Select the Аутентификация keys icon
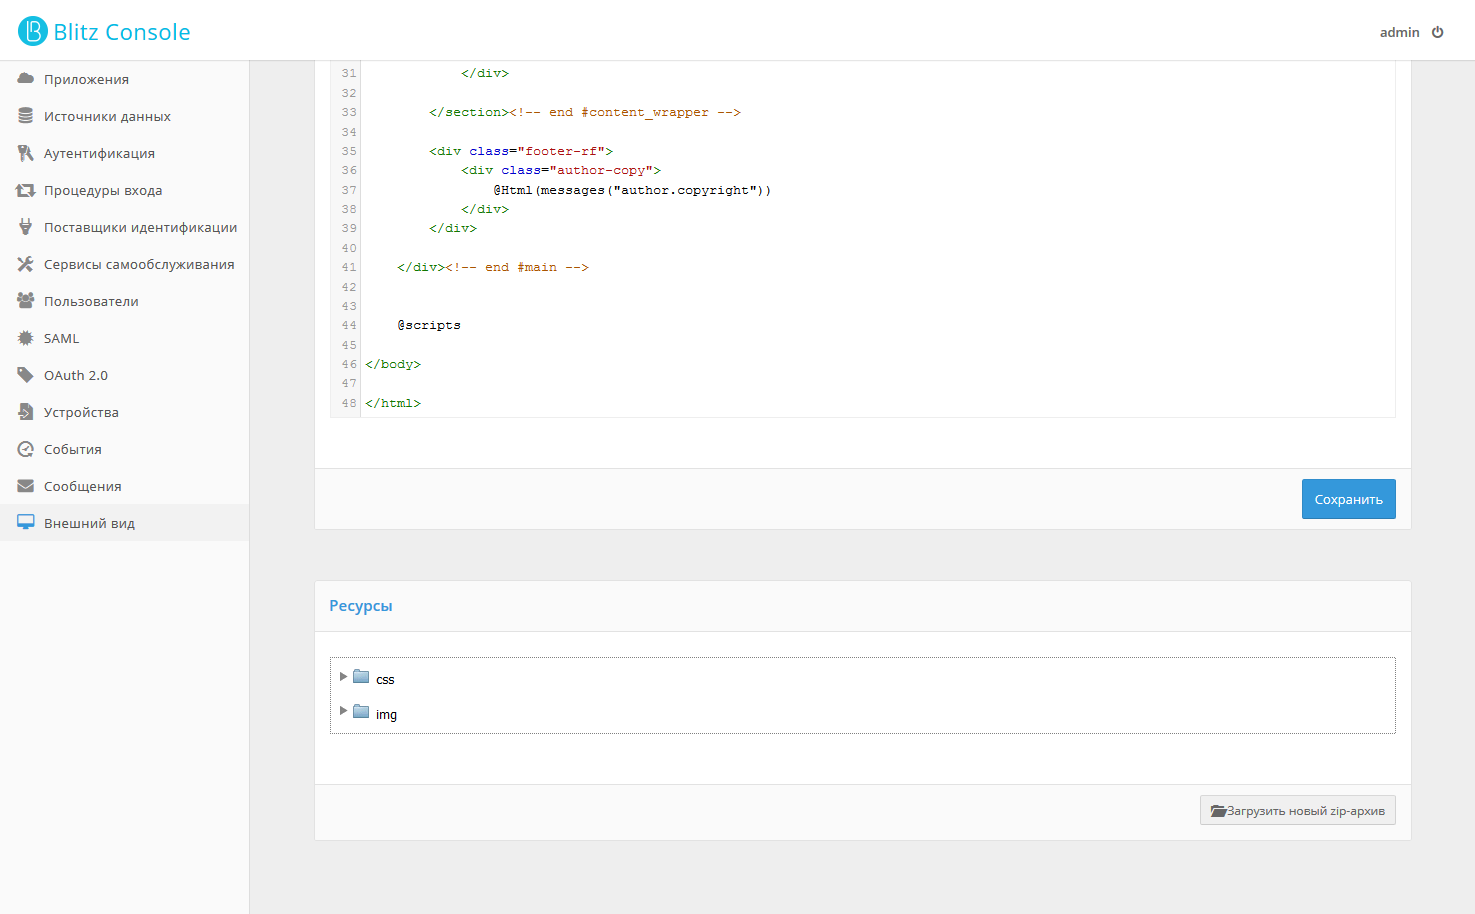The width and height of the screenshot is (1475, 914). [x=26, y=152]
